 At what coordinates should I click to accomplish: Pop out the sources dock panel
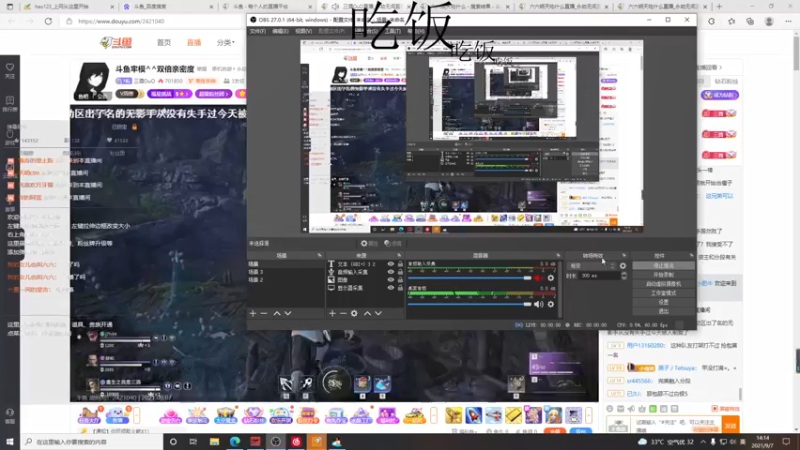pos(399,255)
